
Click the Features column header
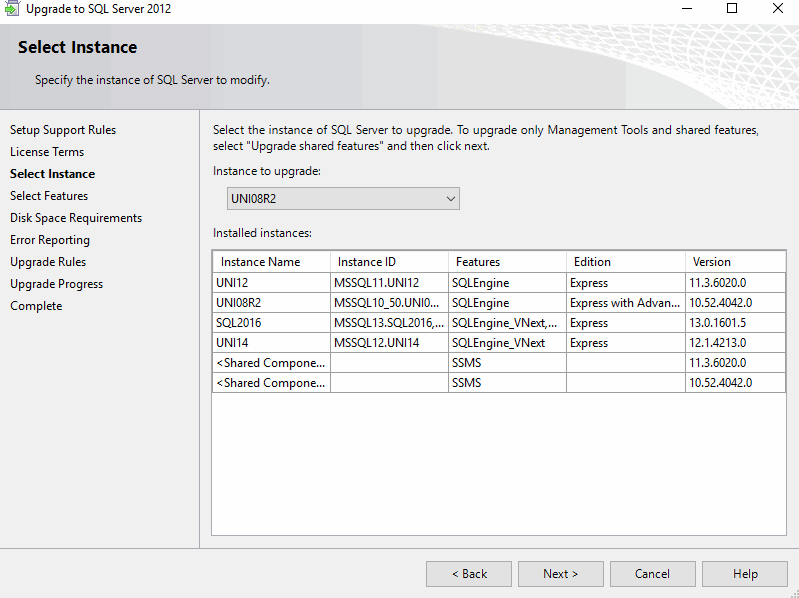[506, 262]
